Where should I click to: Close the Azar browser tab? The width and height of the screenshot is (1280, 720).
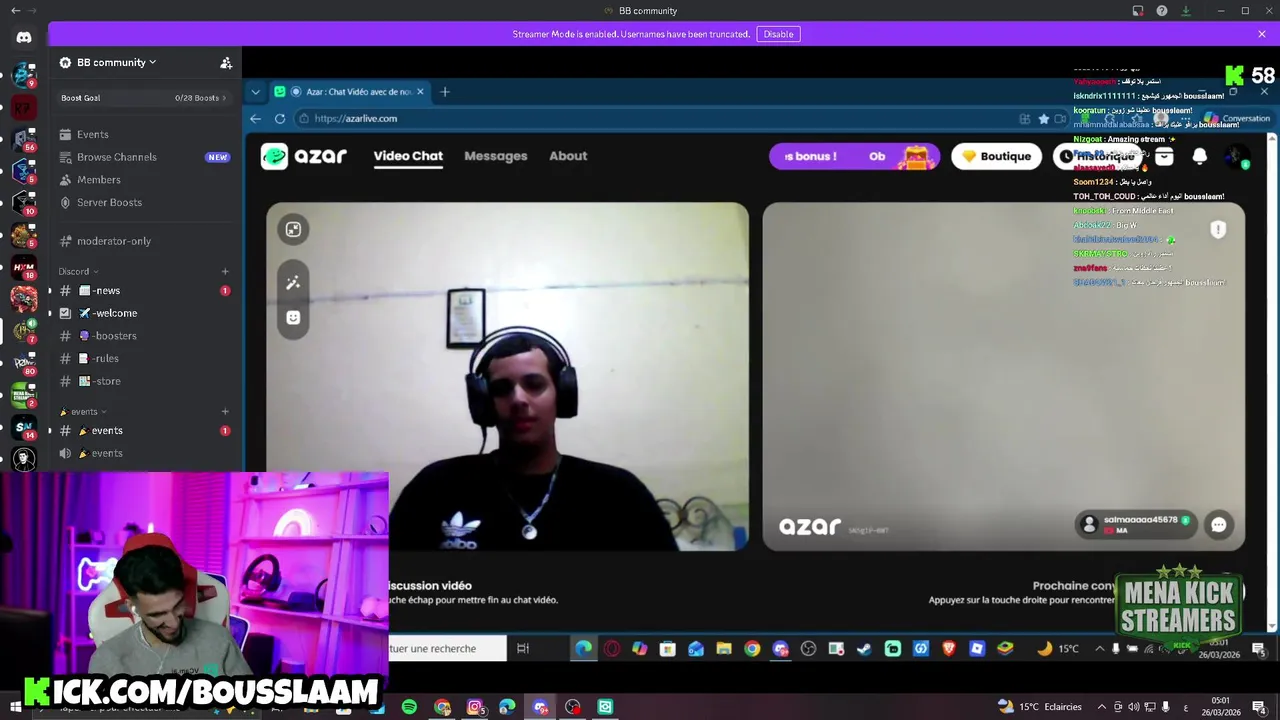tap(420, 92)
